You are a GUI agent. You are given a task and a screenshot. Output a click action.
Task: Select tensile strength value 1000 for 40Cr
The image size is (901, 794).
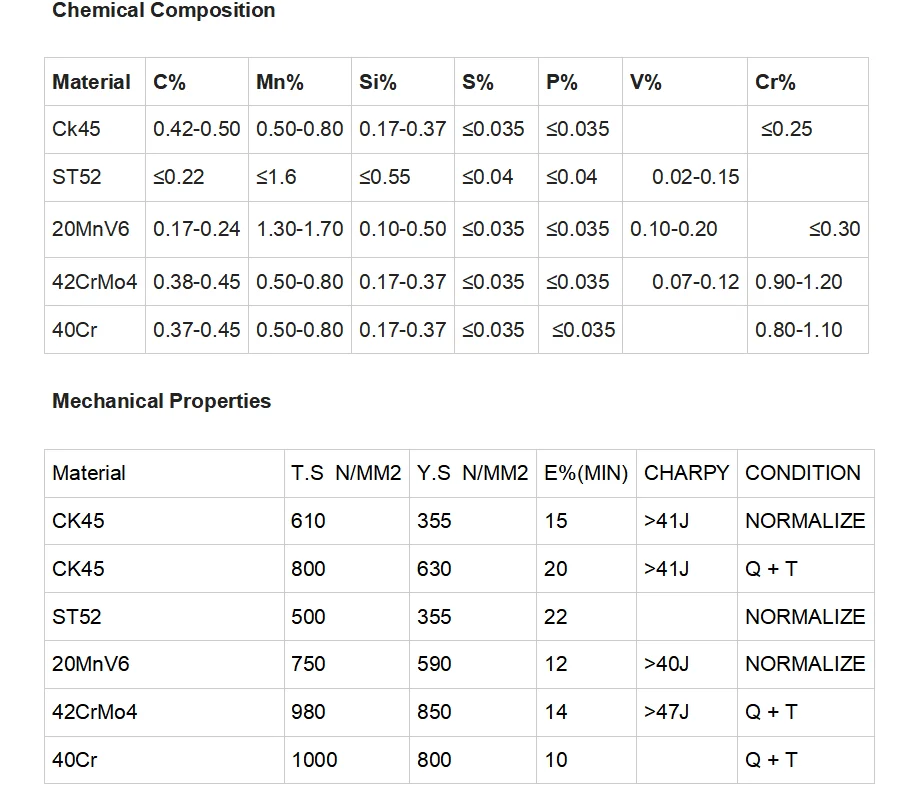tap(314, 760)
